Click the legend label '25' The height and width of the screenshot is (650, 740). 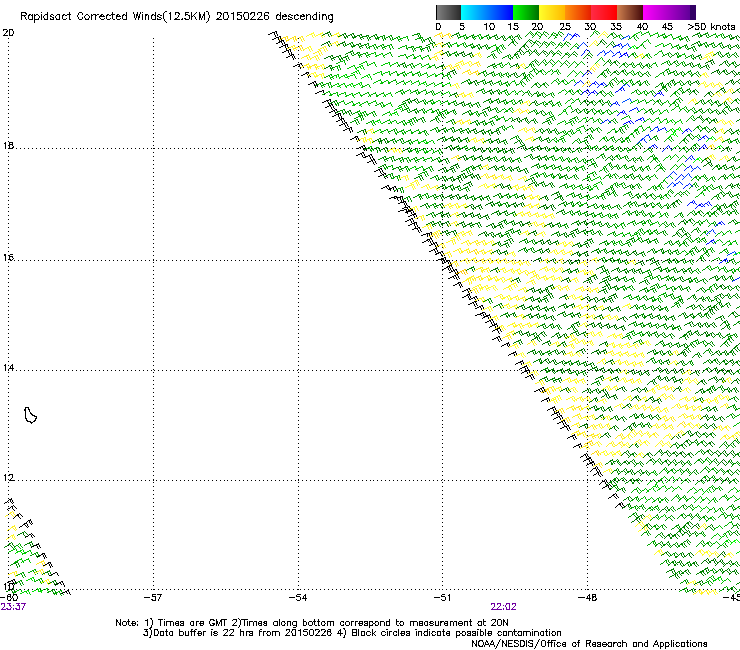coord(565,27)
